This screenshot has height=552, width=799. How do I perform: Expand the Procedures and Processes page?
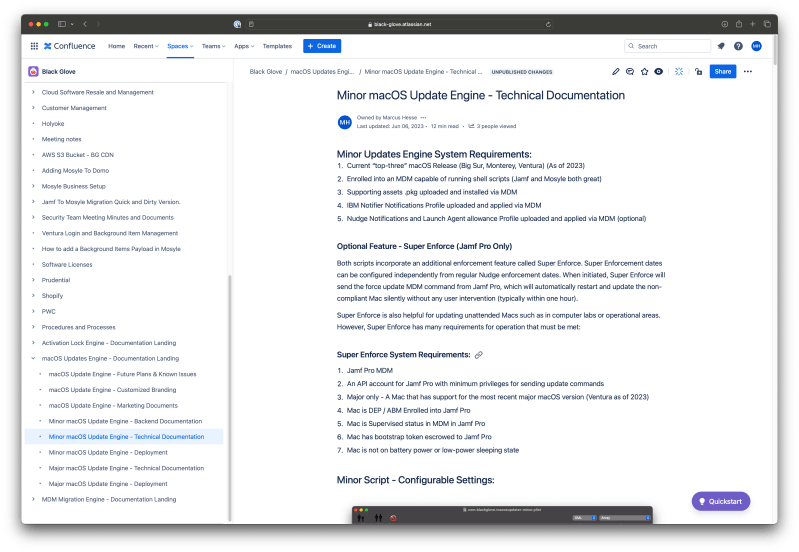[33, 327]
